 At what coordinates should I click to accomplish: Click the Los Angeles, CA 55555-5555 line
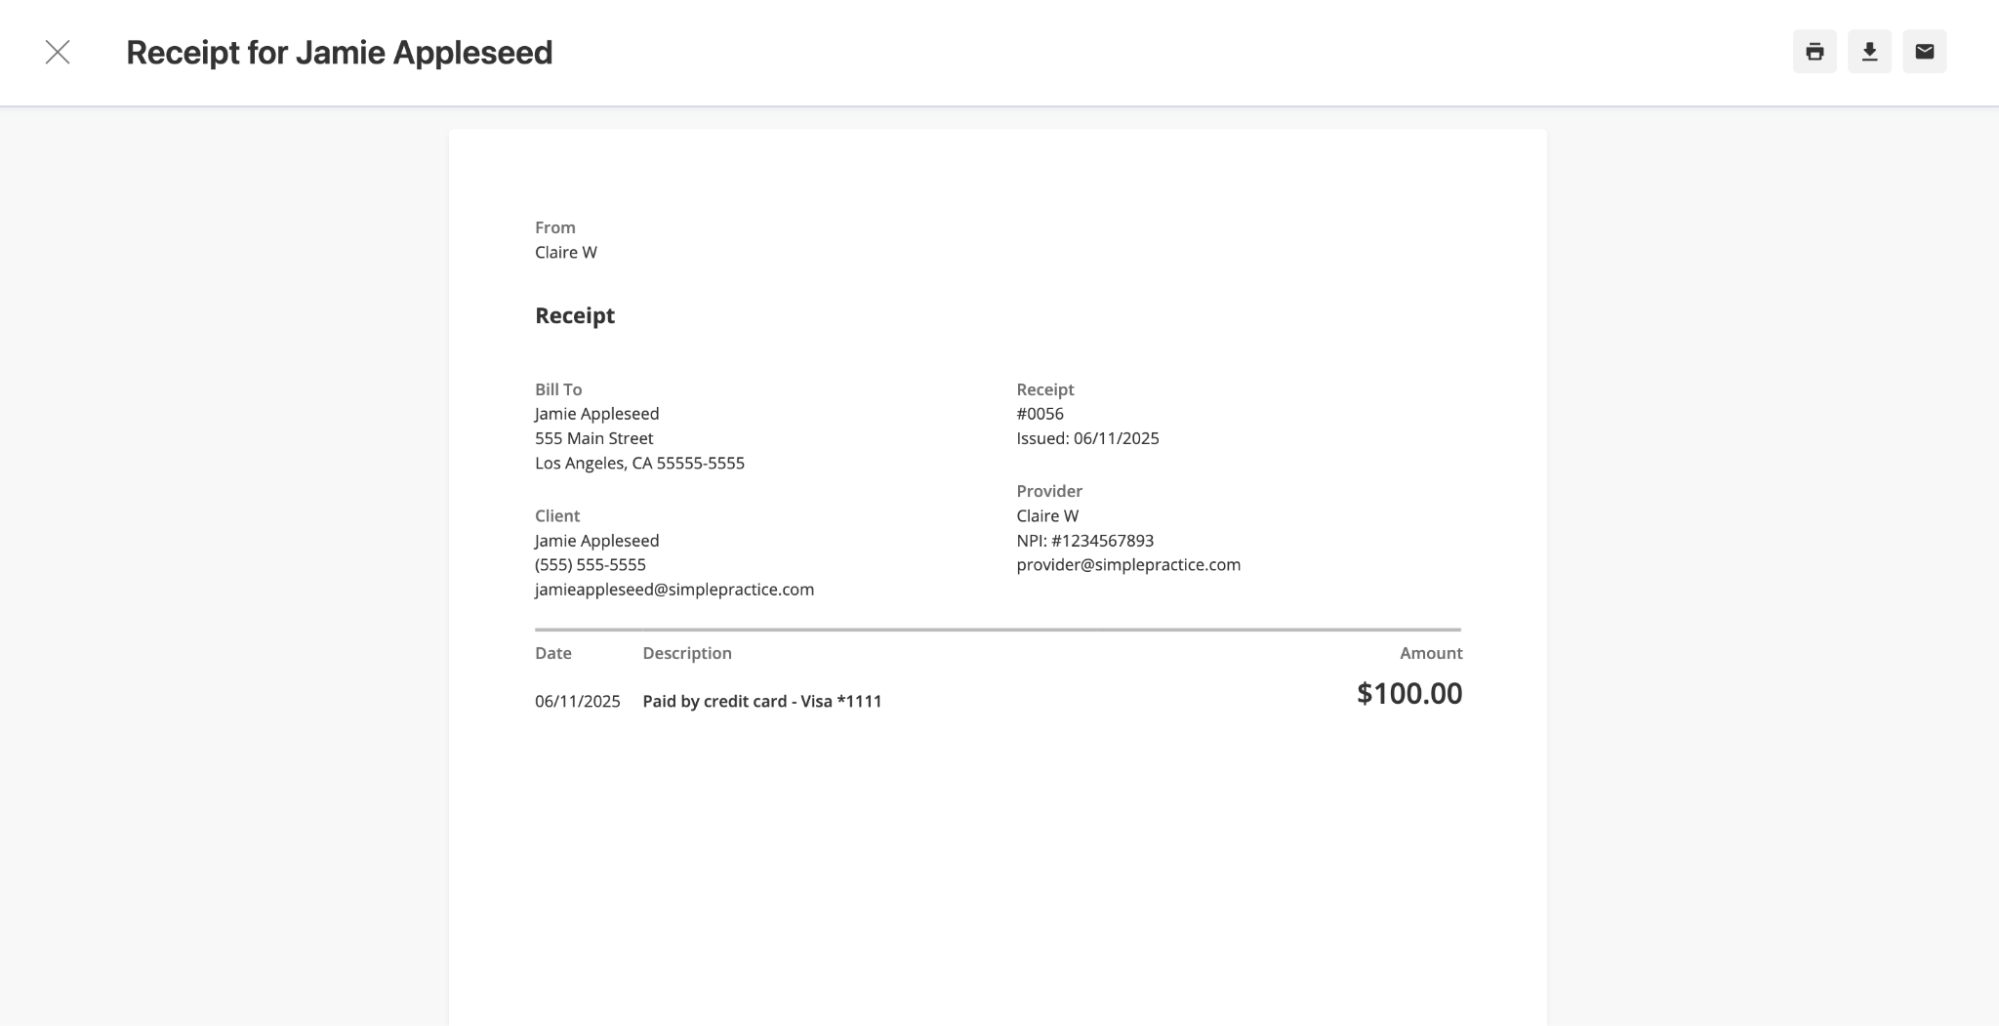tap(639, 463)
